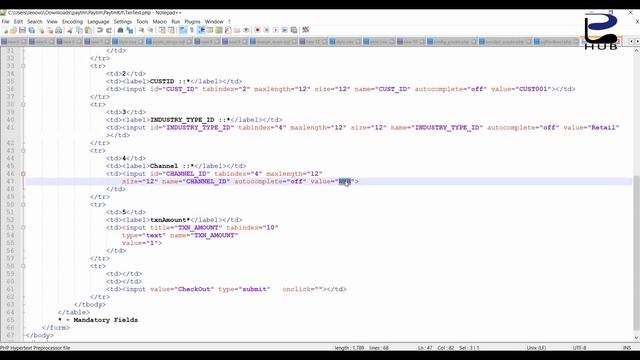The height and width of the screenshot is (360, 640).
Task: Redo using the toolbar Redo icon
Action: (109, 30)
